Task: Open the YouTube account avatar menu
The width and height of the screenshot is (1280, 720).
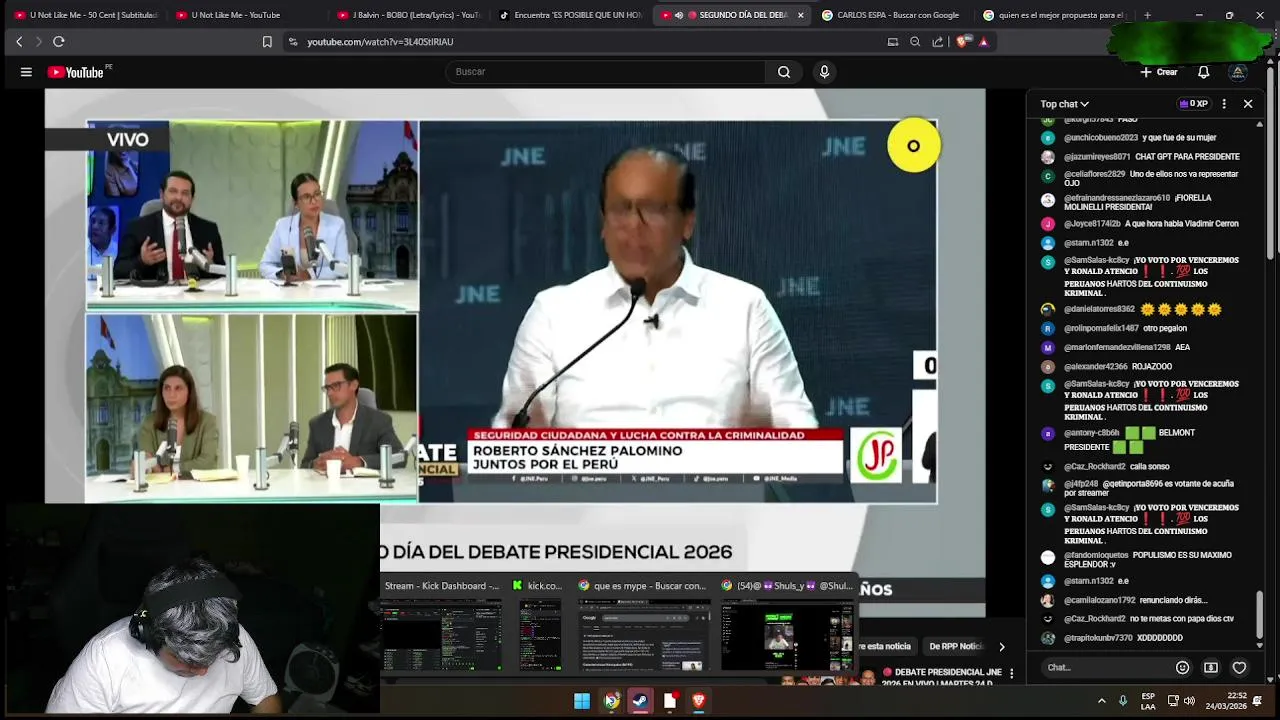Action: [1238, 72]
